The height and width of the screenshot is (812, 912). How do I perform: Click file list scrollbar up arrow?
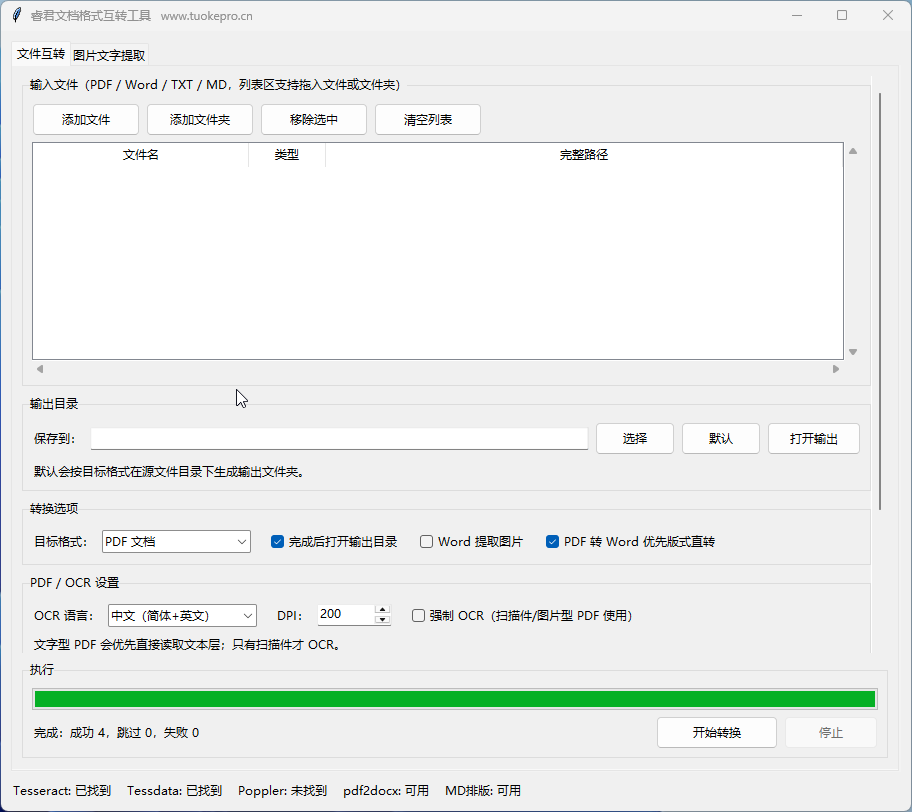coord(853,151)
